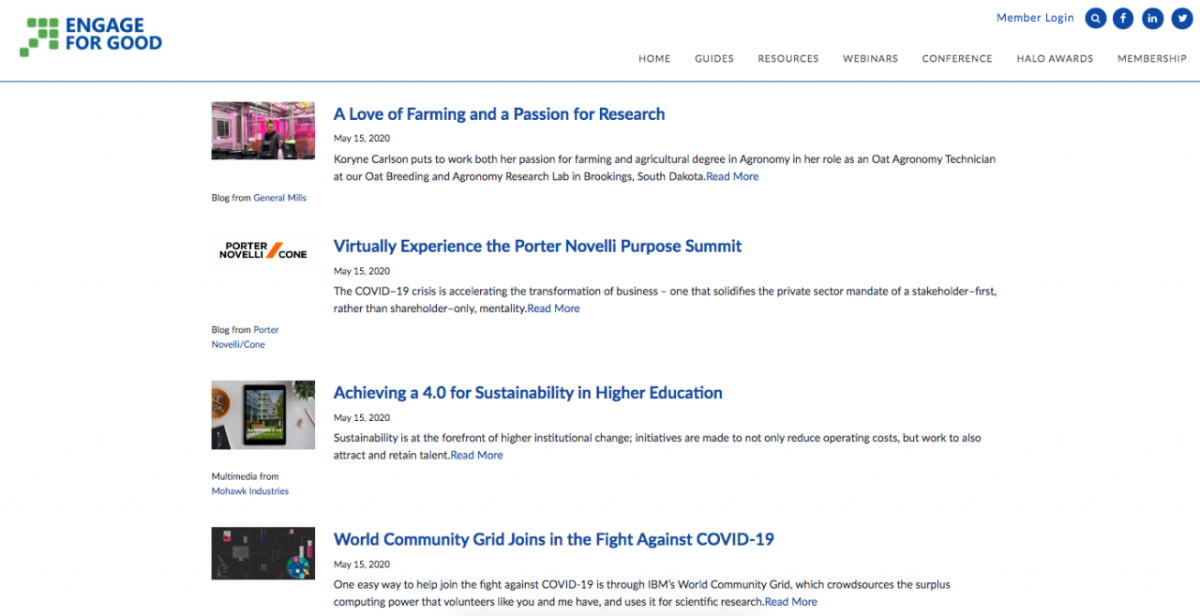Open the sustainability tablet thumbnail
The width and height of the screenshot is (1200, 616).
[x=263, y=414]
